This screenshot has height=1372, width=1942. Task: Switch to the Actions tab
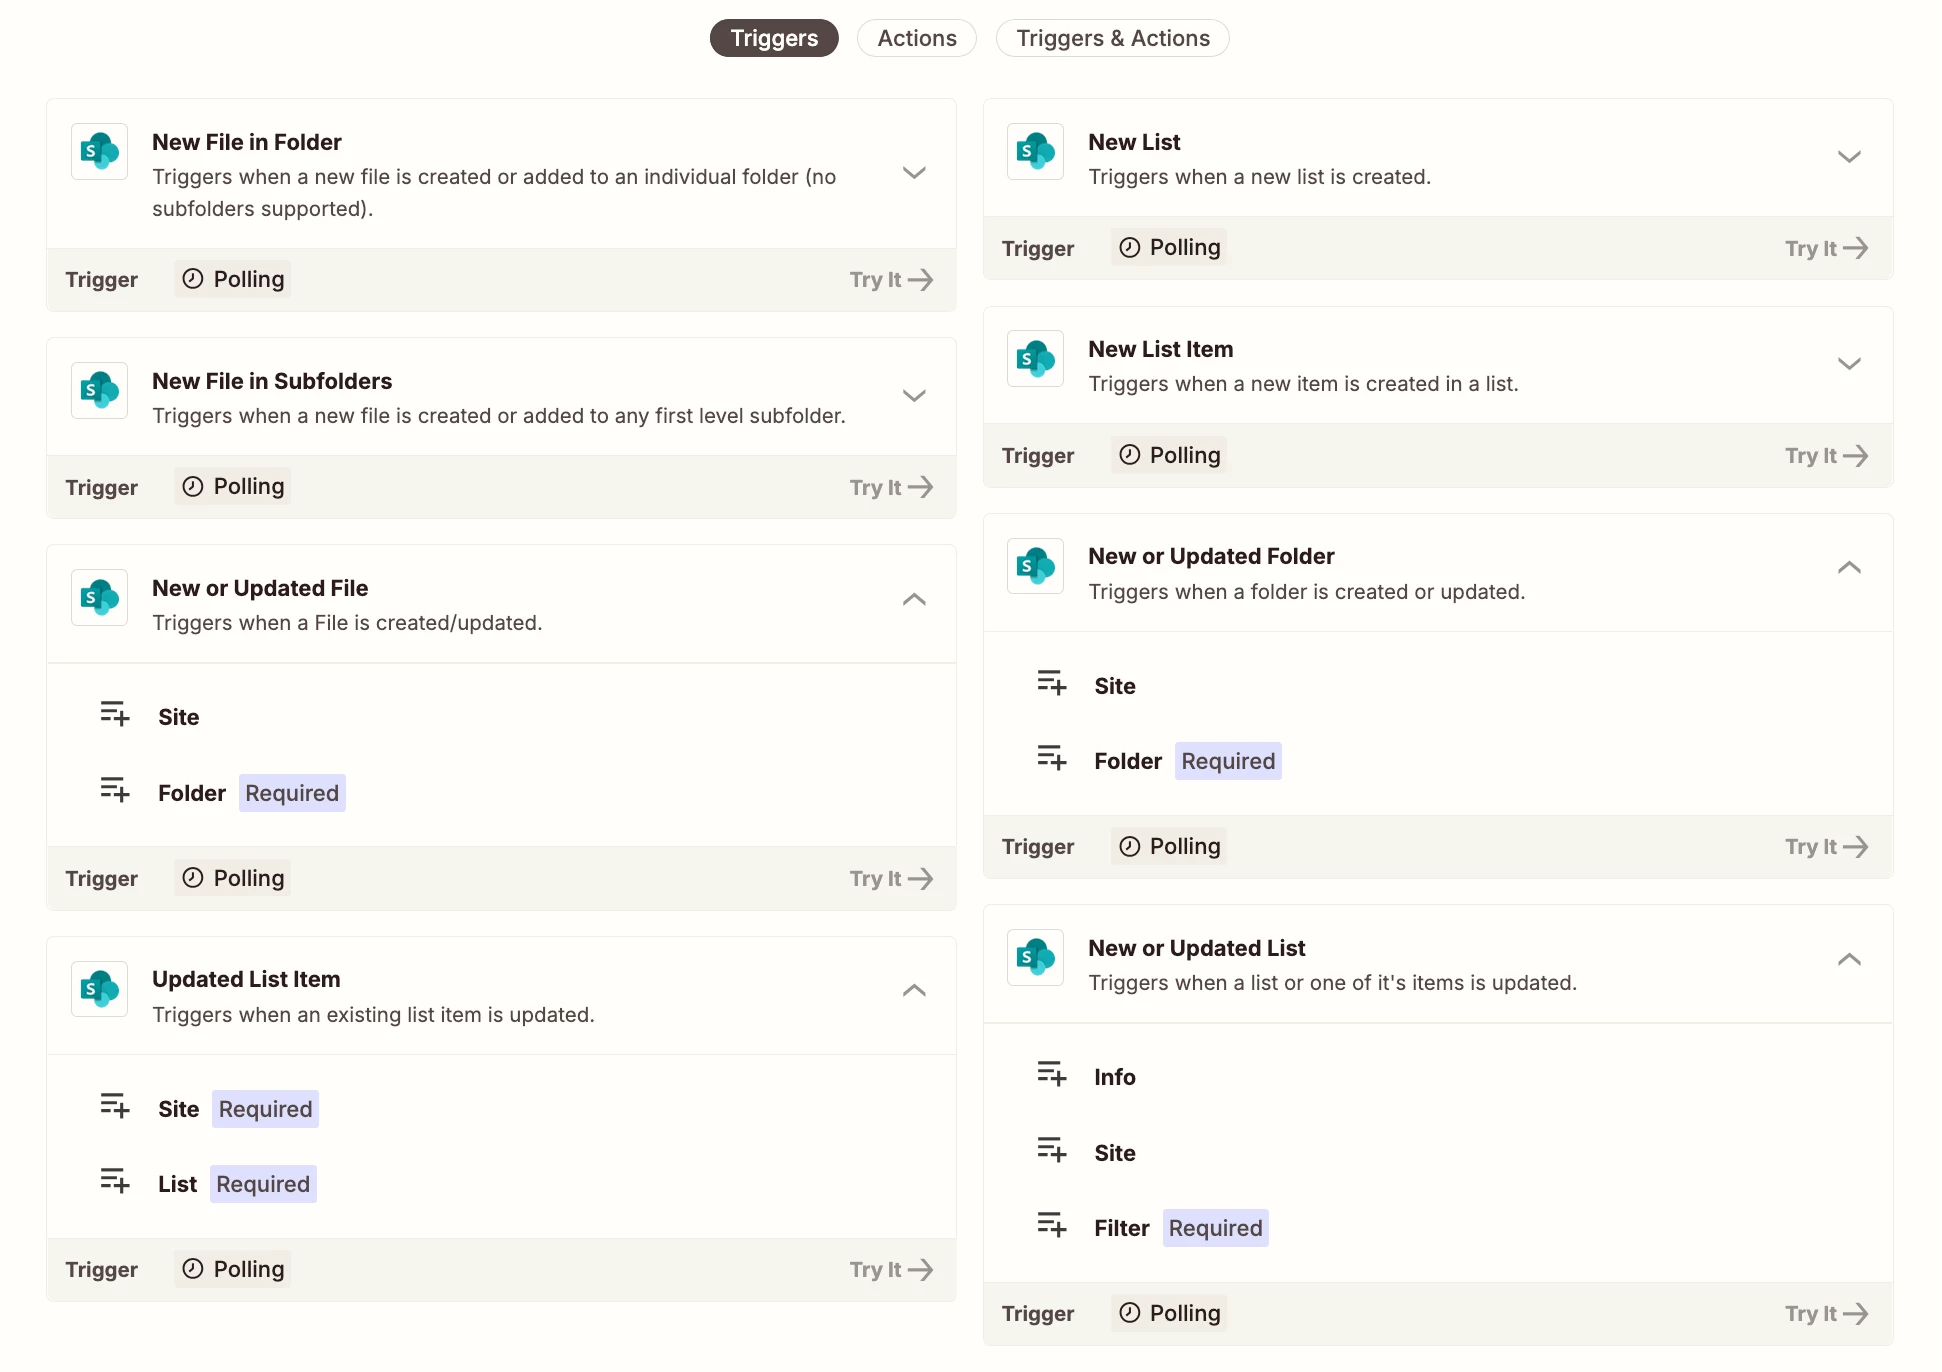917,38
